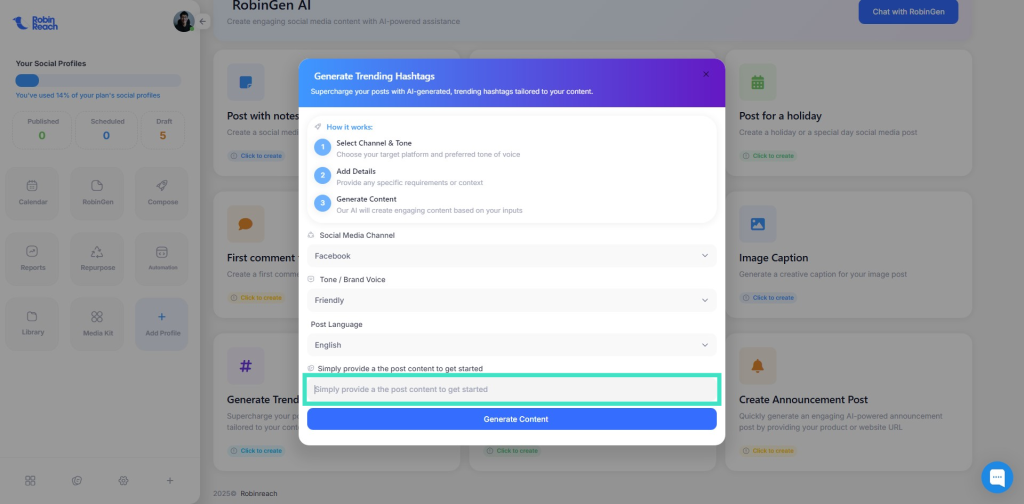Click the social profiles usage progress bar
The height and width of the screenshot is (504, 1024).
[99, 80]
